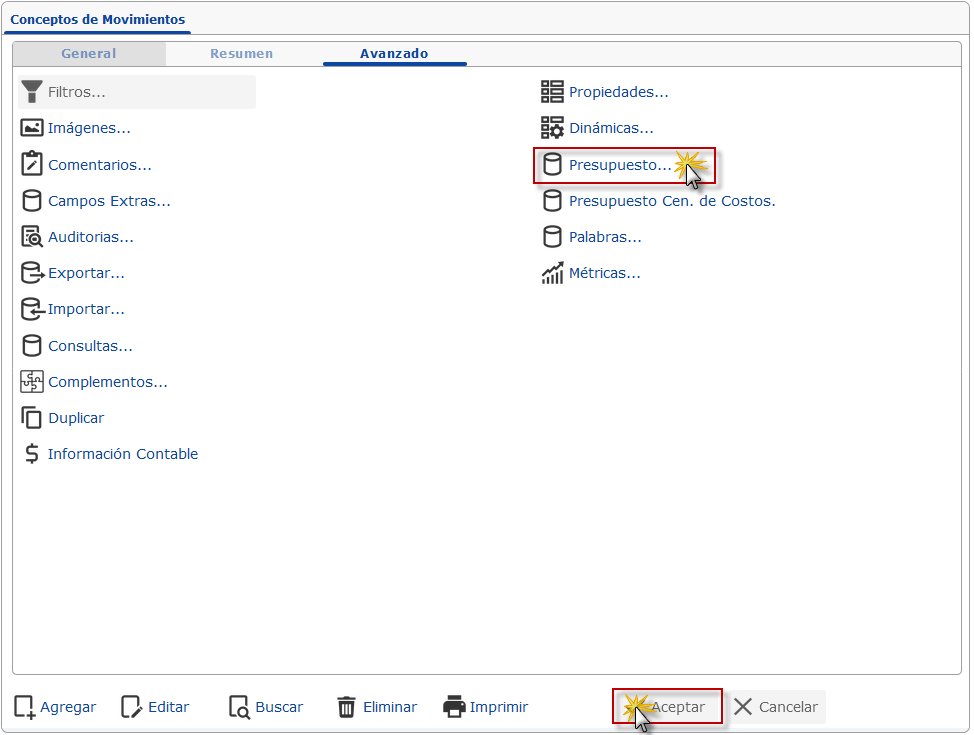Click the Auditorias magnifier document icon
This screenshot has width=974, height=735.
point(32,237)
